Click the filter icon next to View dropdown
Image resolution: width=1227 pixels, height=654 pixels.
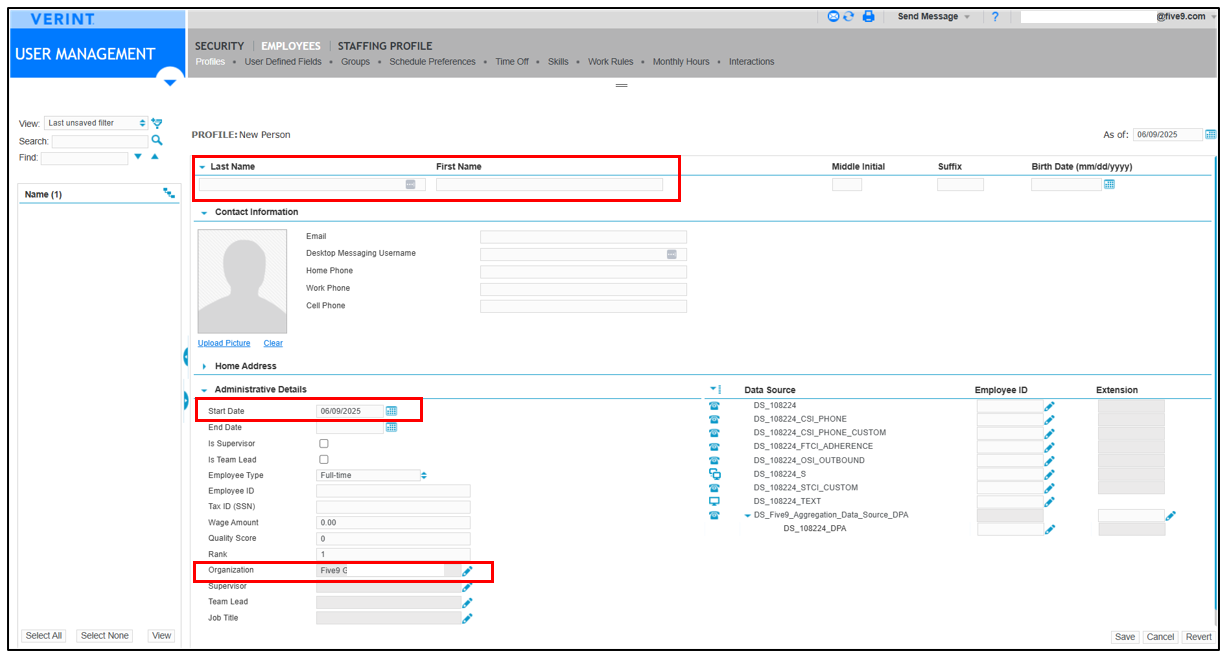click(157, 123)
